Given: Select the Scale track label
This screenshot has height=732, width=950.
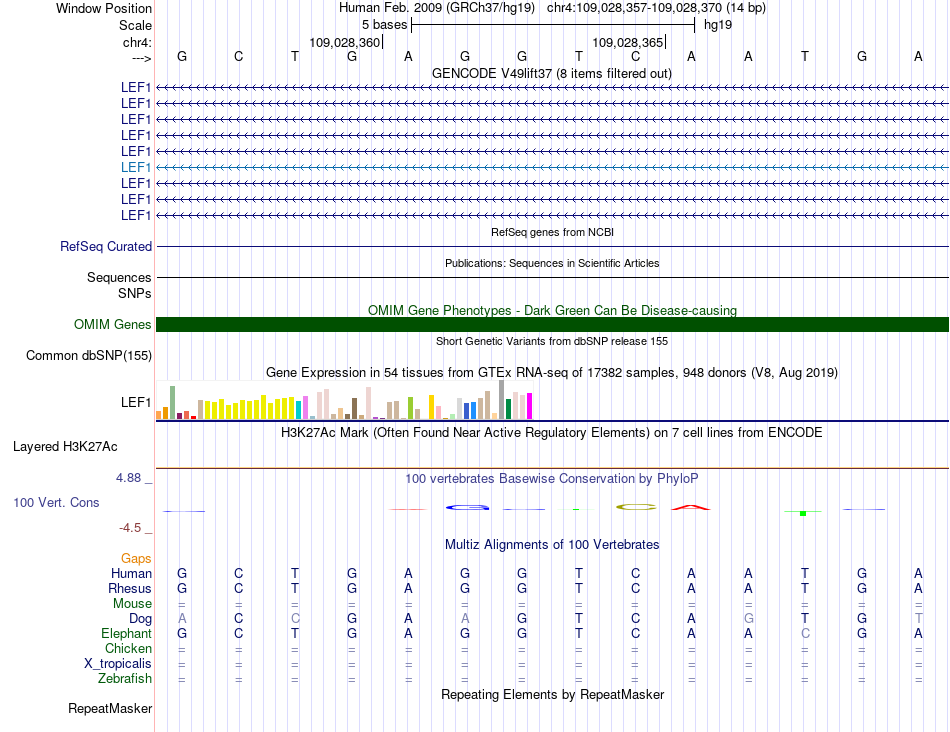Looking at the screenshot, I should (x=135, y=25).
